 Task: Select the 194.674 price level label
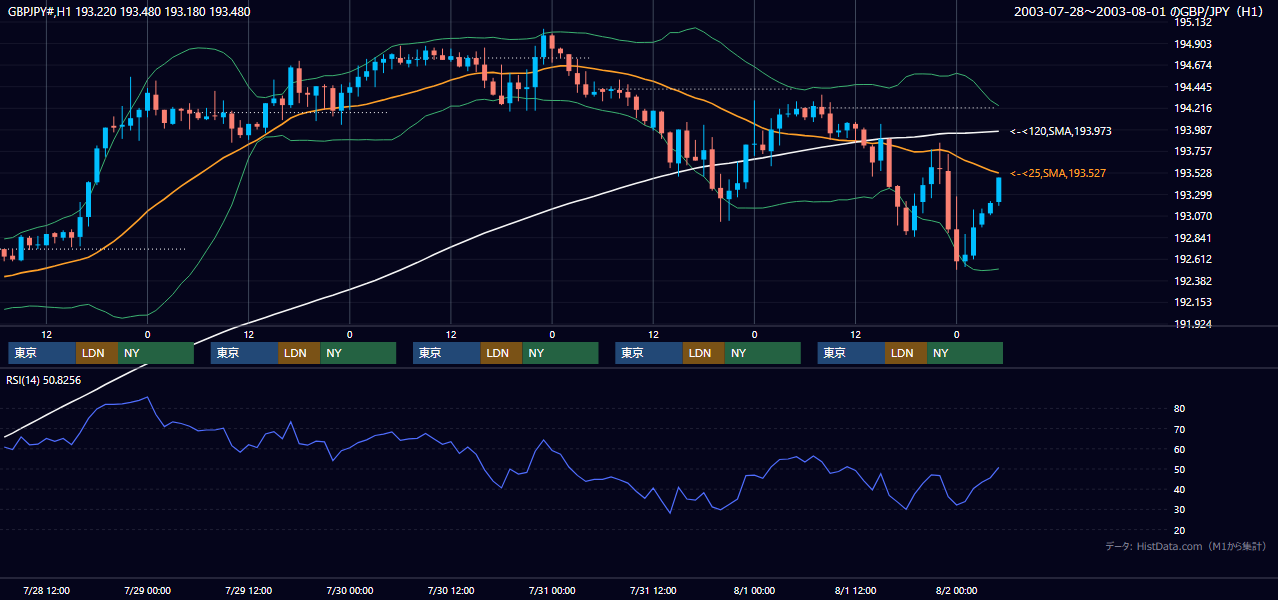[1193, 65]
